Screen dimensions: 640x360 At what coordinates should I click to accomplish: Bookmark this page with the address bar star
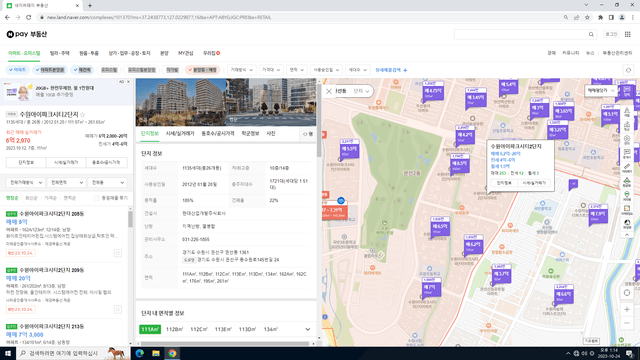pos(587,18)
